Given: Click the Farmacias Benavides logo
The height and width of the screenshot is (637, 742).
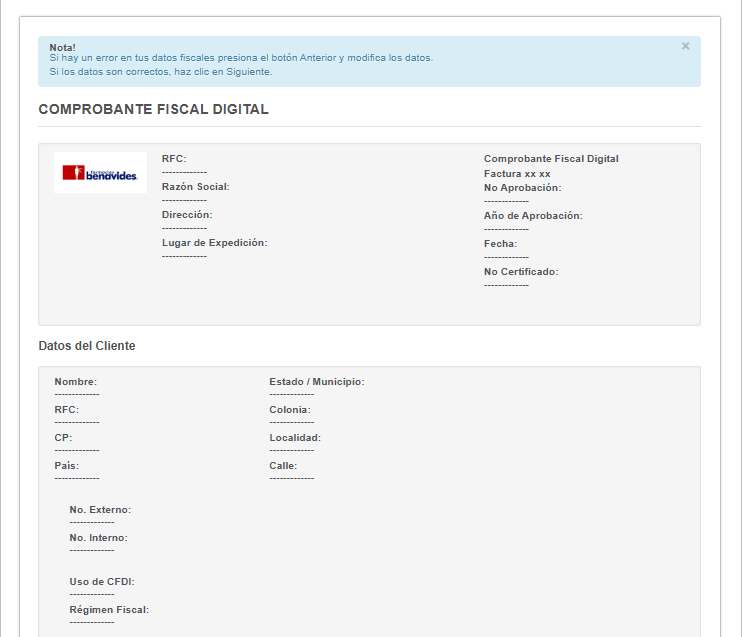Looking at the screenshot, I should (x=100, y=172).
